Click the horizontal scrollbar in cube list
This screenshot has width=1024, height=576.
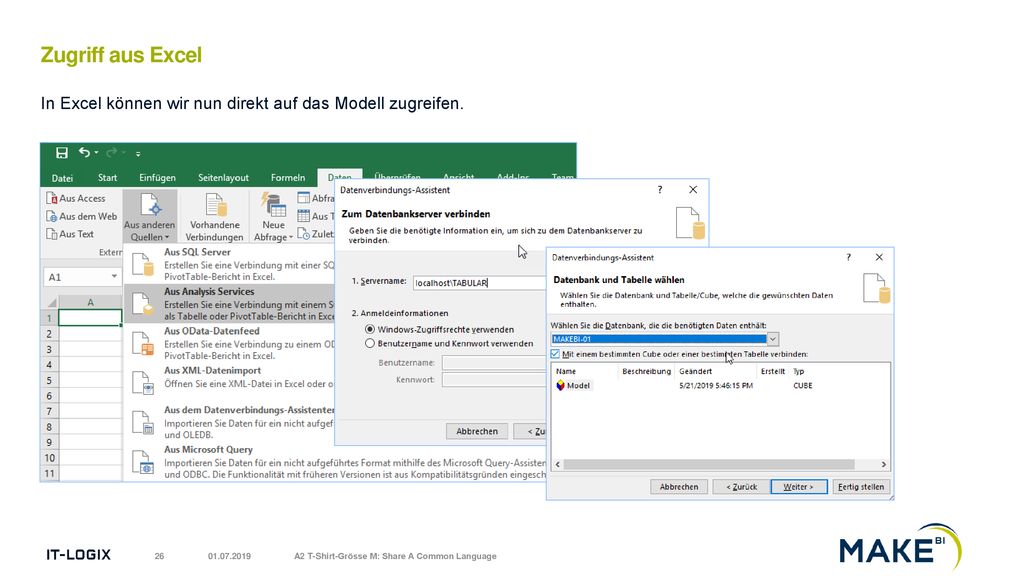point(709,464)
